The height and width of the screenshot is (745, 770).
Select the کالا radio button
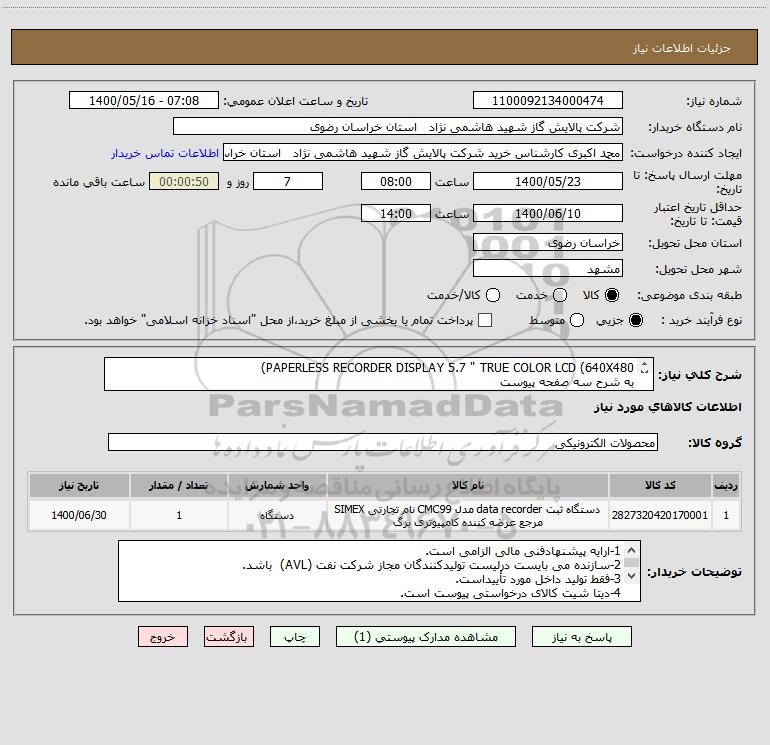pyautogui.click(x=612, y=295)
